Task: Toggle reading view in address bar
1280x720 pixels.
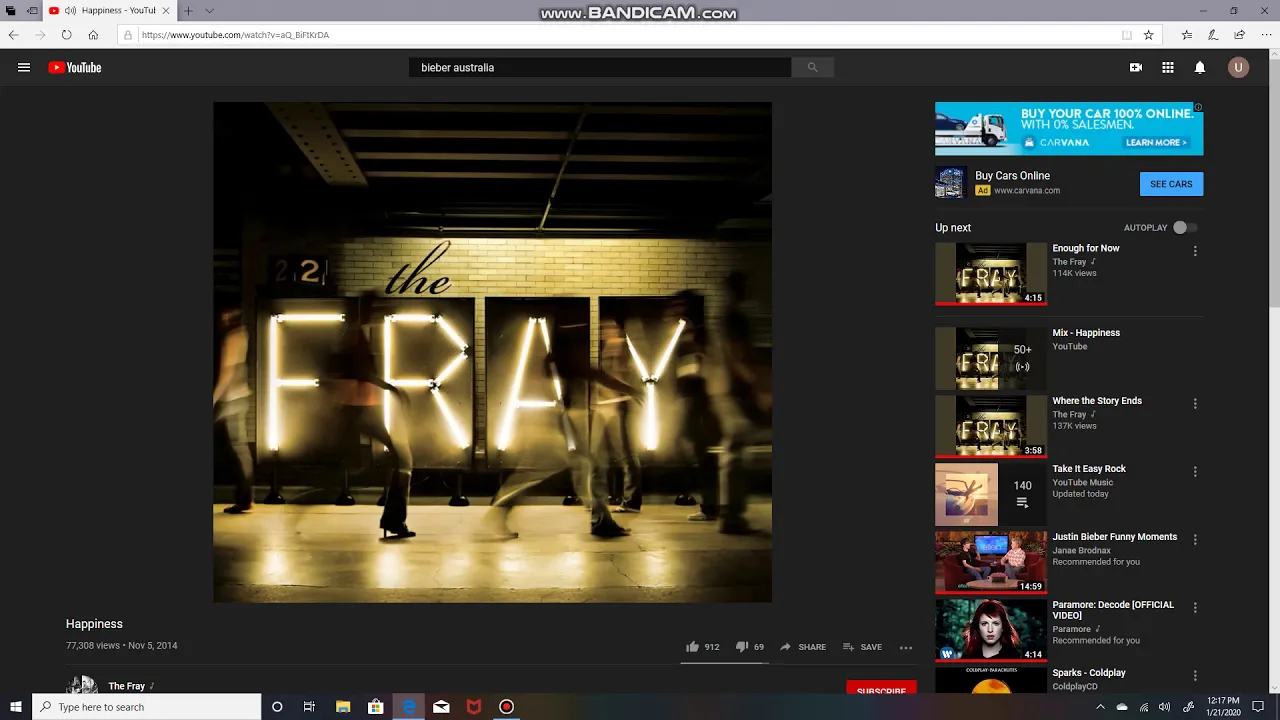Action: click(x=1127, y=35)
